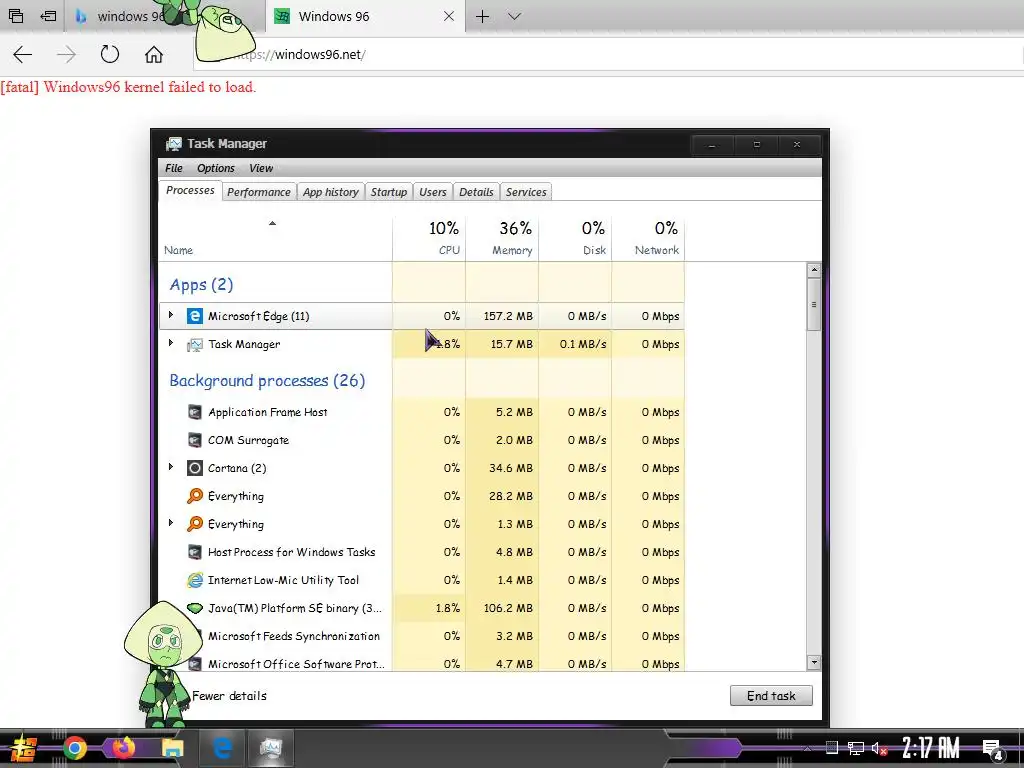The width and height of the screenshot is (1024, 768).
Task: Click the browser Back arrow
Action: click(23, 54)
